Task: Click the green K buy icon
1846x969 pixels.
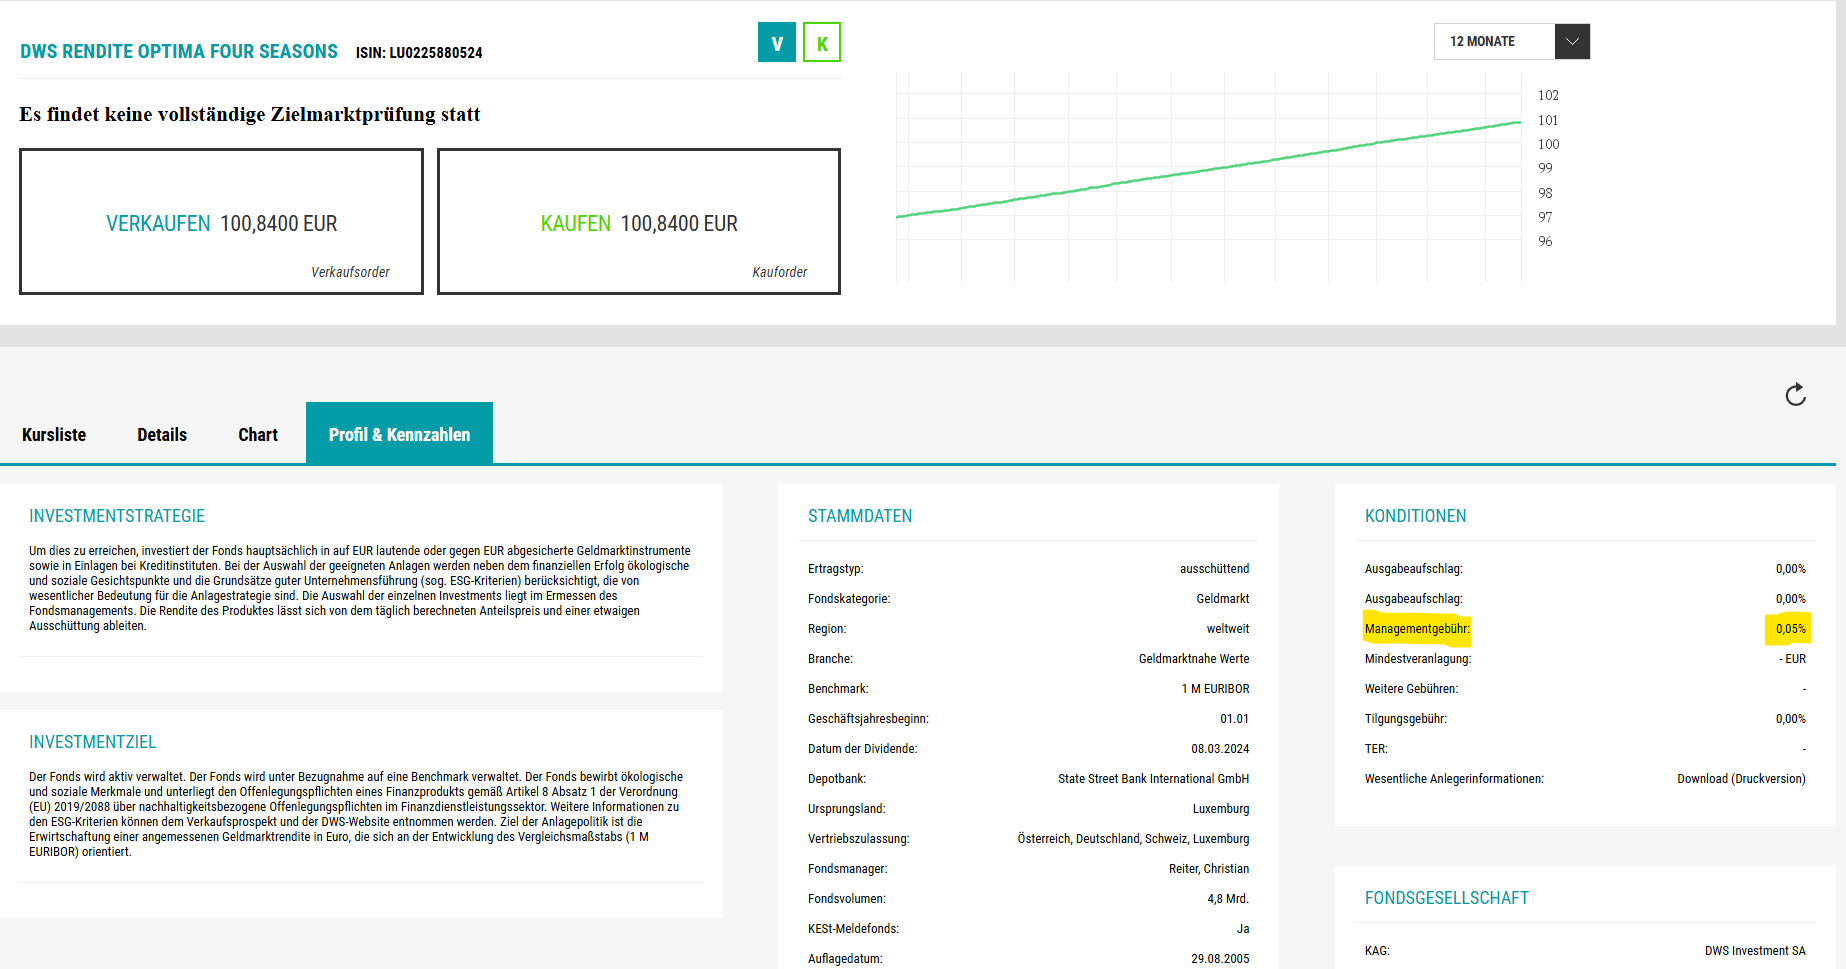Action: click(x=822, y=43)
